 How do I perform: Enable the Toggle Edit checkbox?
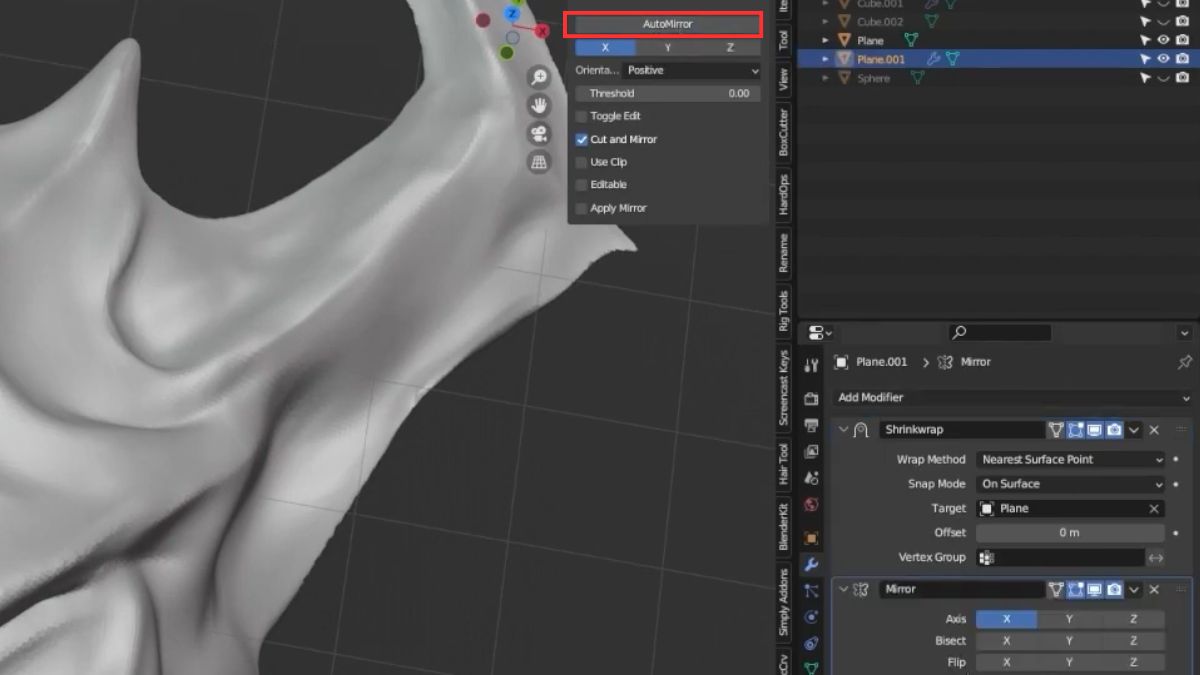(x=582, y=117)
